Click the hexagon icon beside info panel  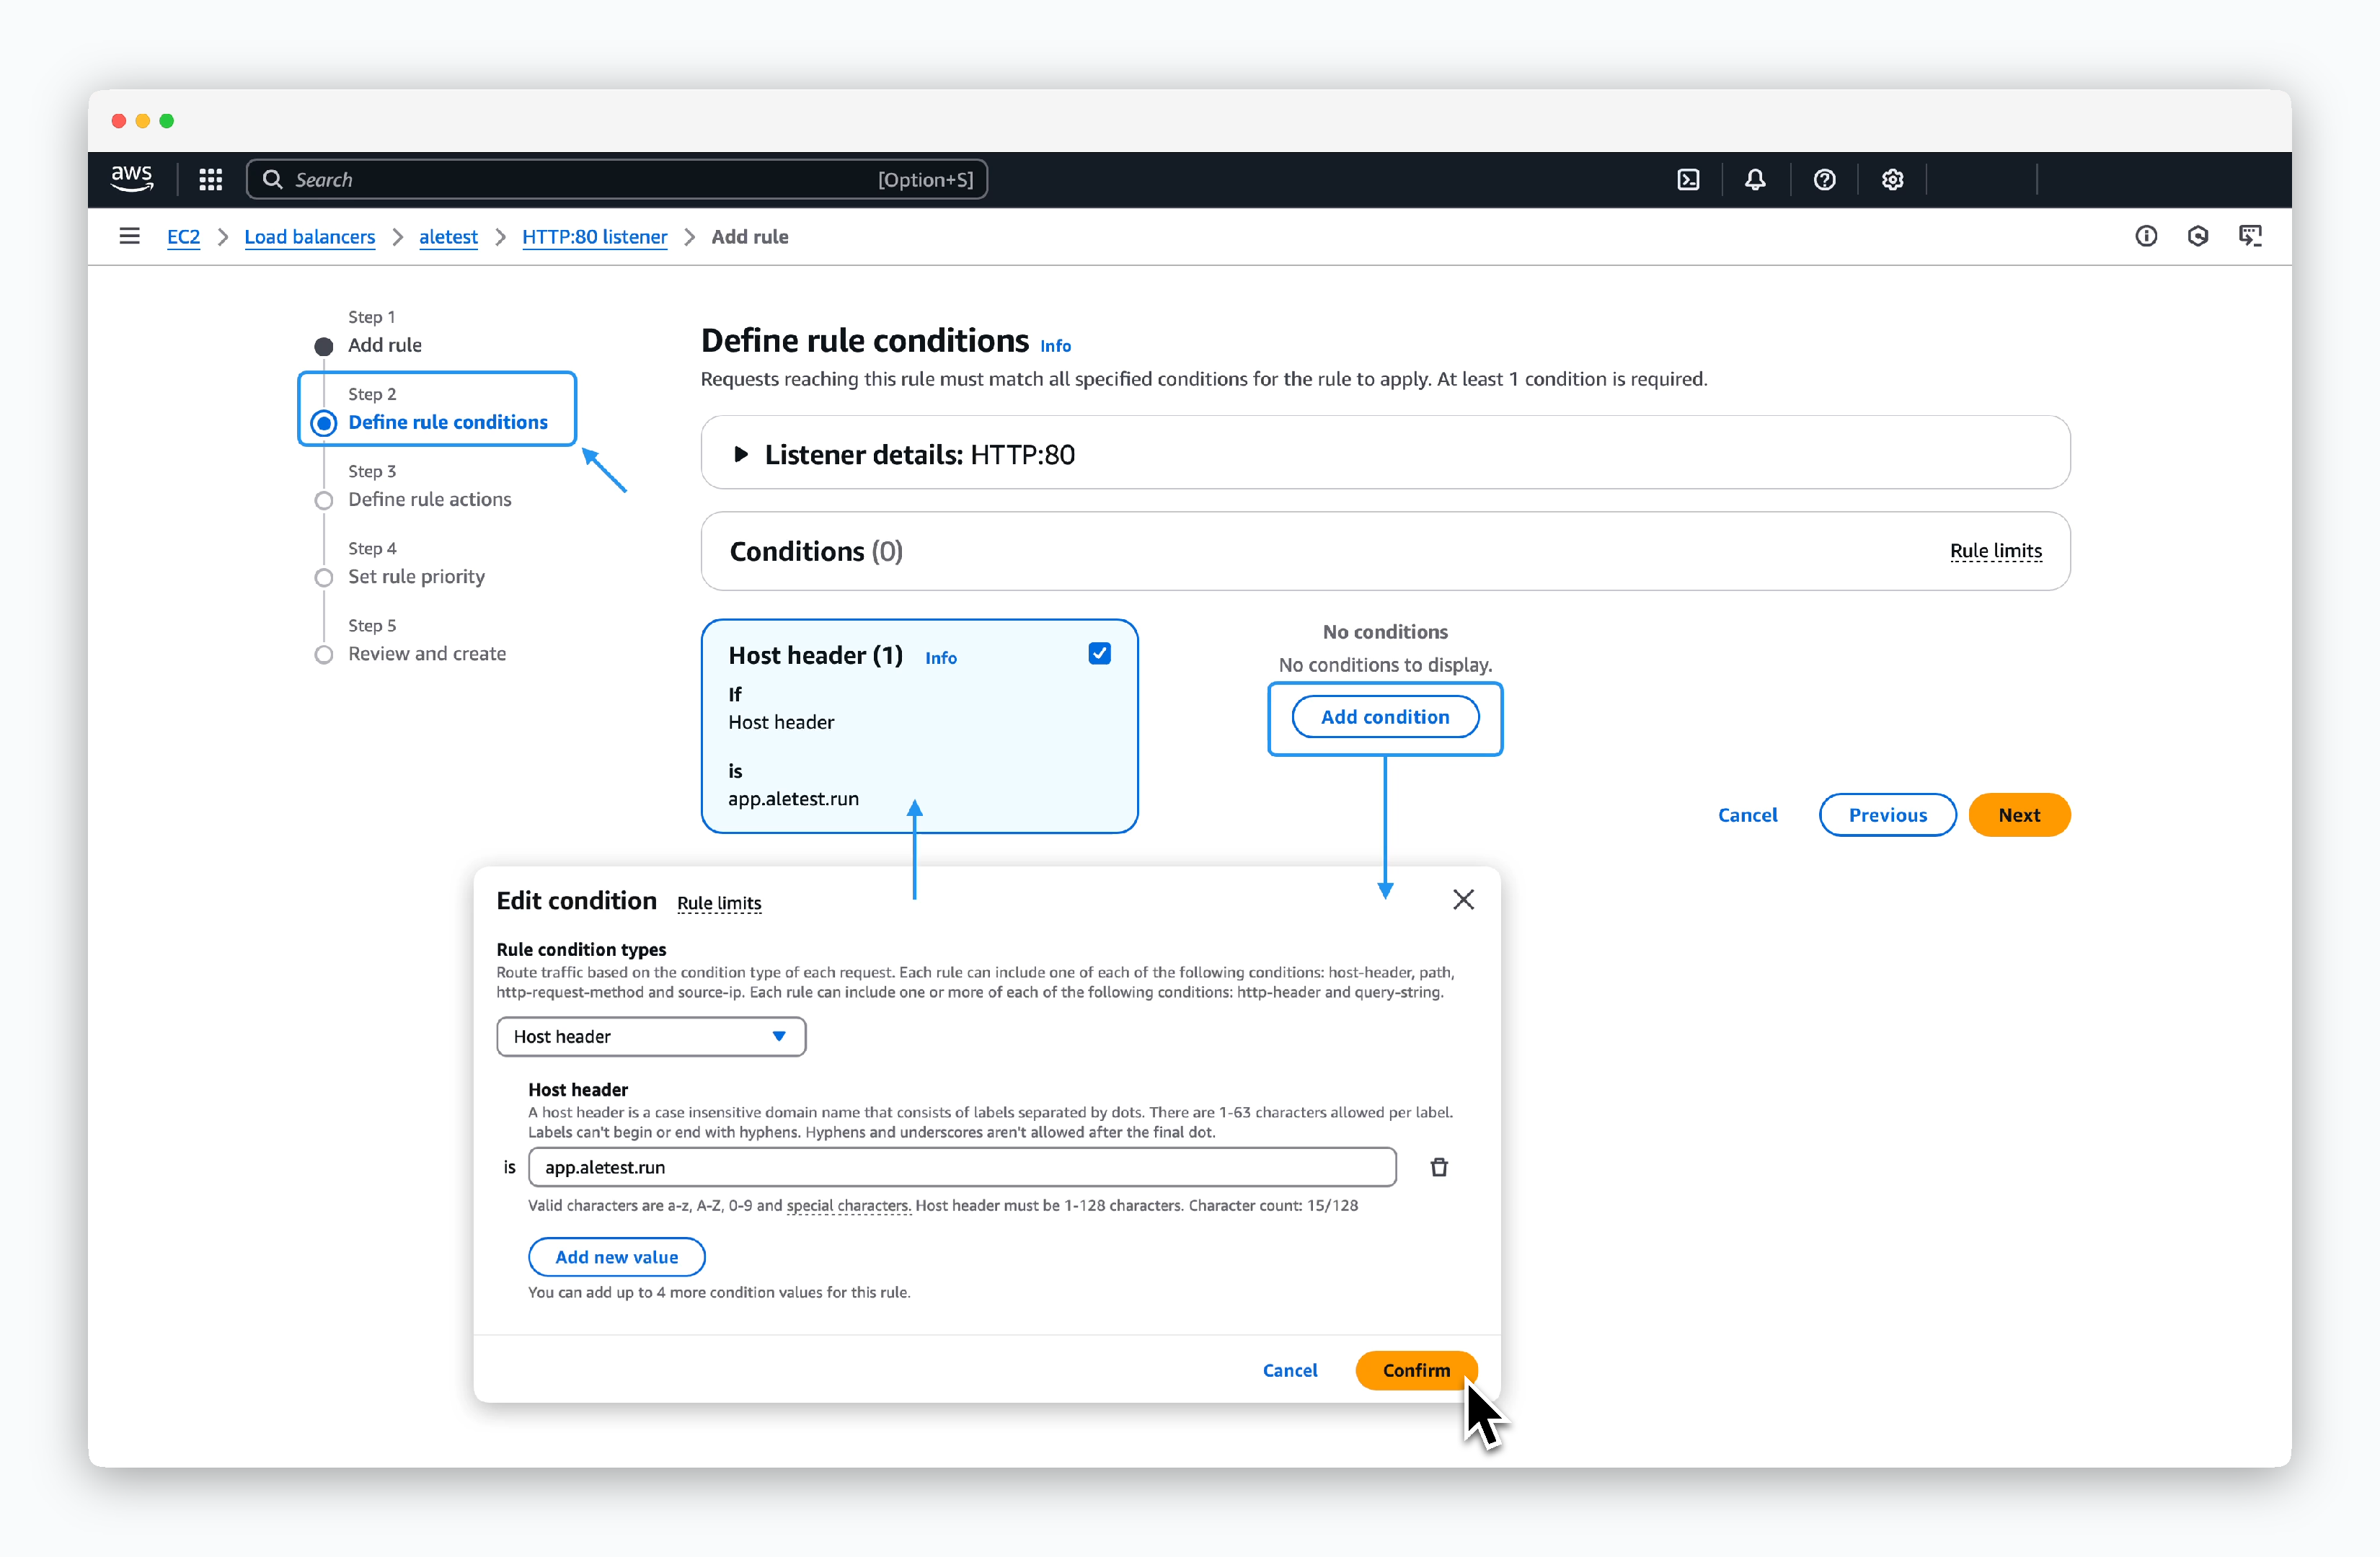coord(2198,236)
